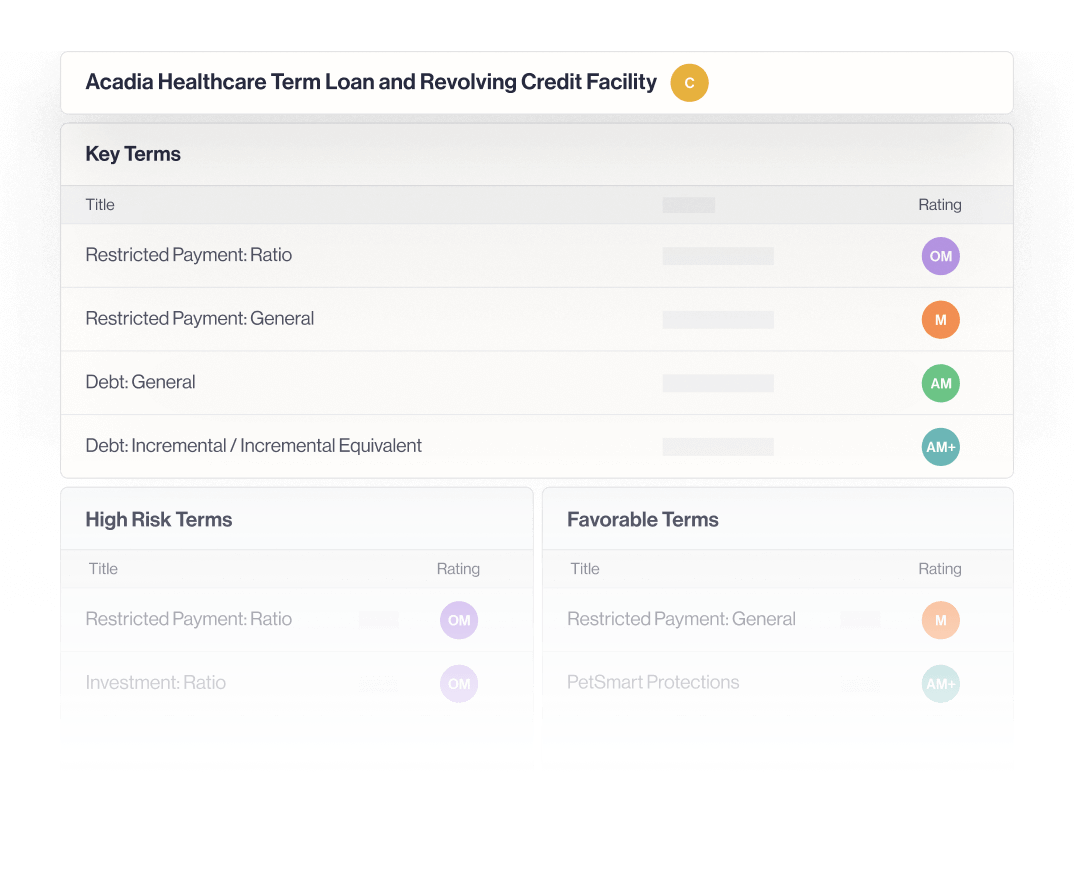Select the PetSmart Protections entry
This screenshot has width=1074, height=888.
[653, 683]
